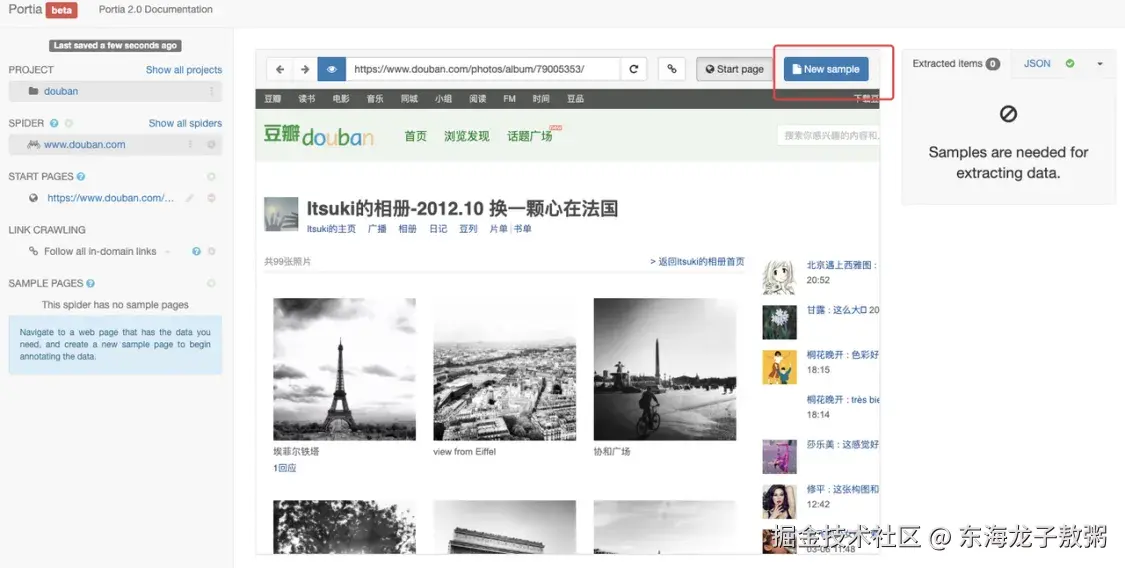
Task: Open the Eiffel Tower photo thumbnail
Action: pos(344,369)
